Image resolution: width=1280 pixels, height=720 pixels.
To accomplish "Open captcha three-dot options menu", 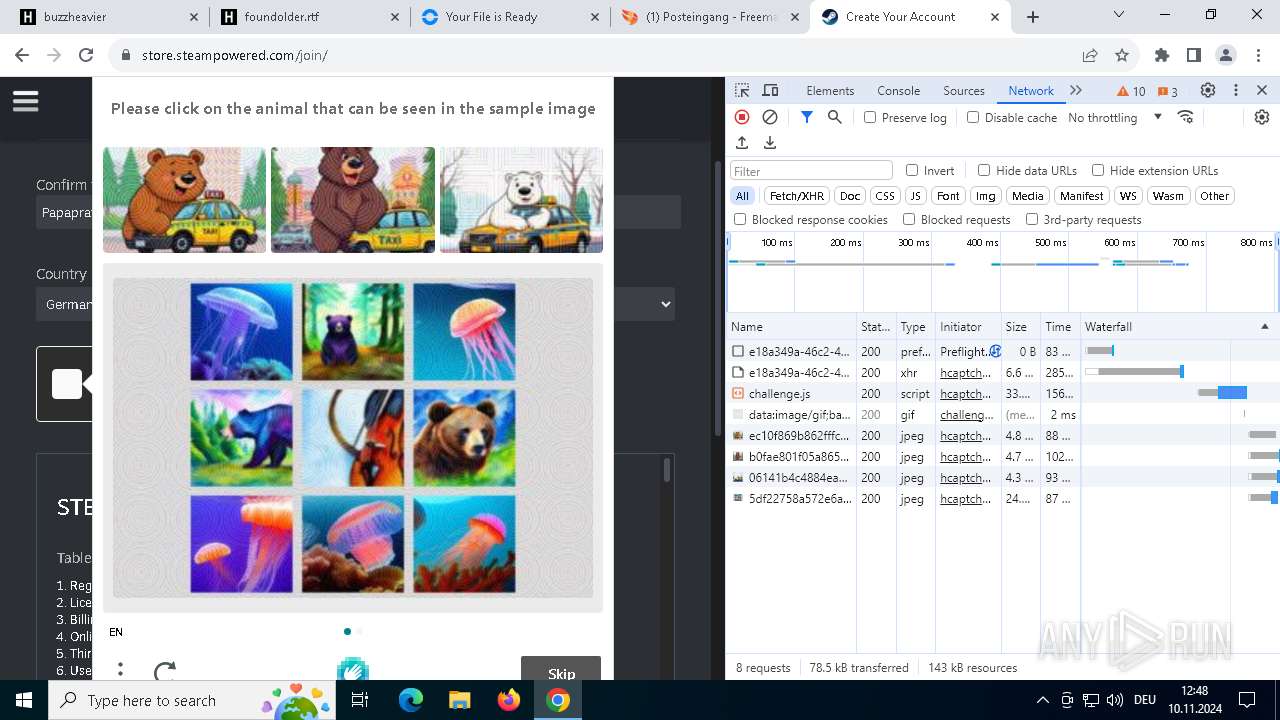I will click(120, 670).
